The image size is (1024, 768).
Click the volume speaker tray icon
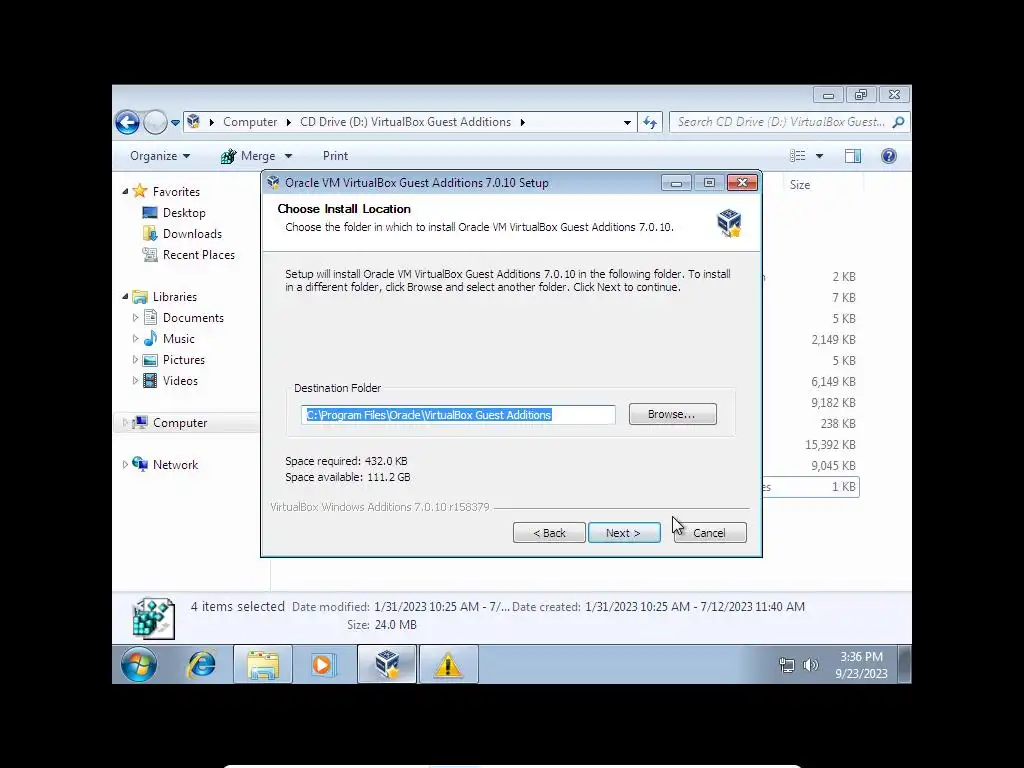(x=810, y=665)
